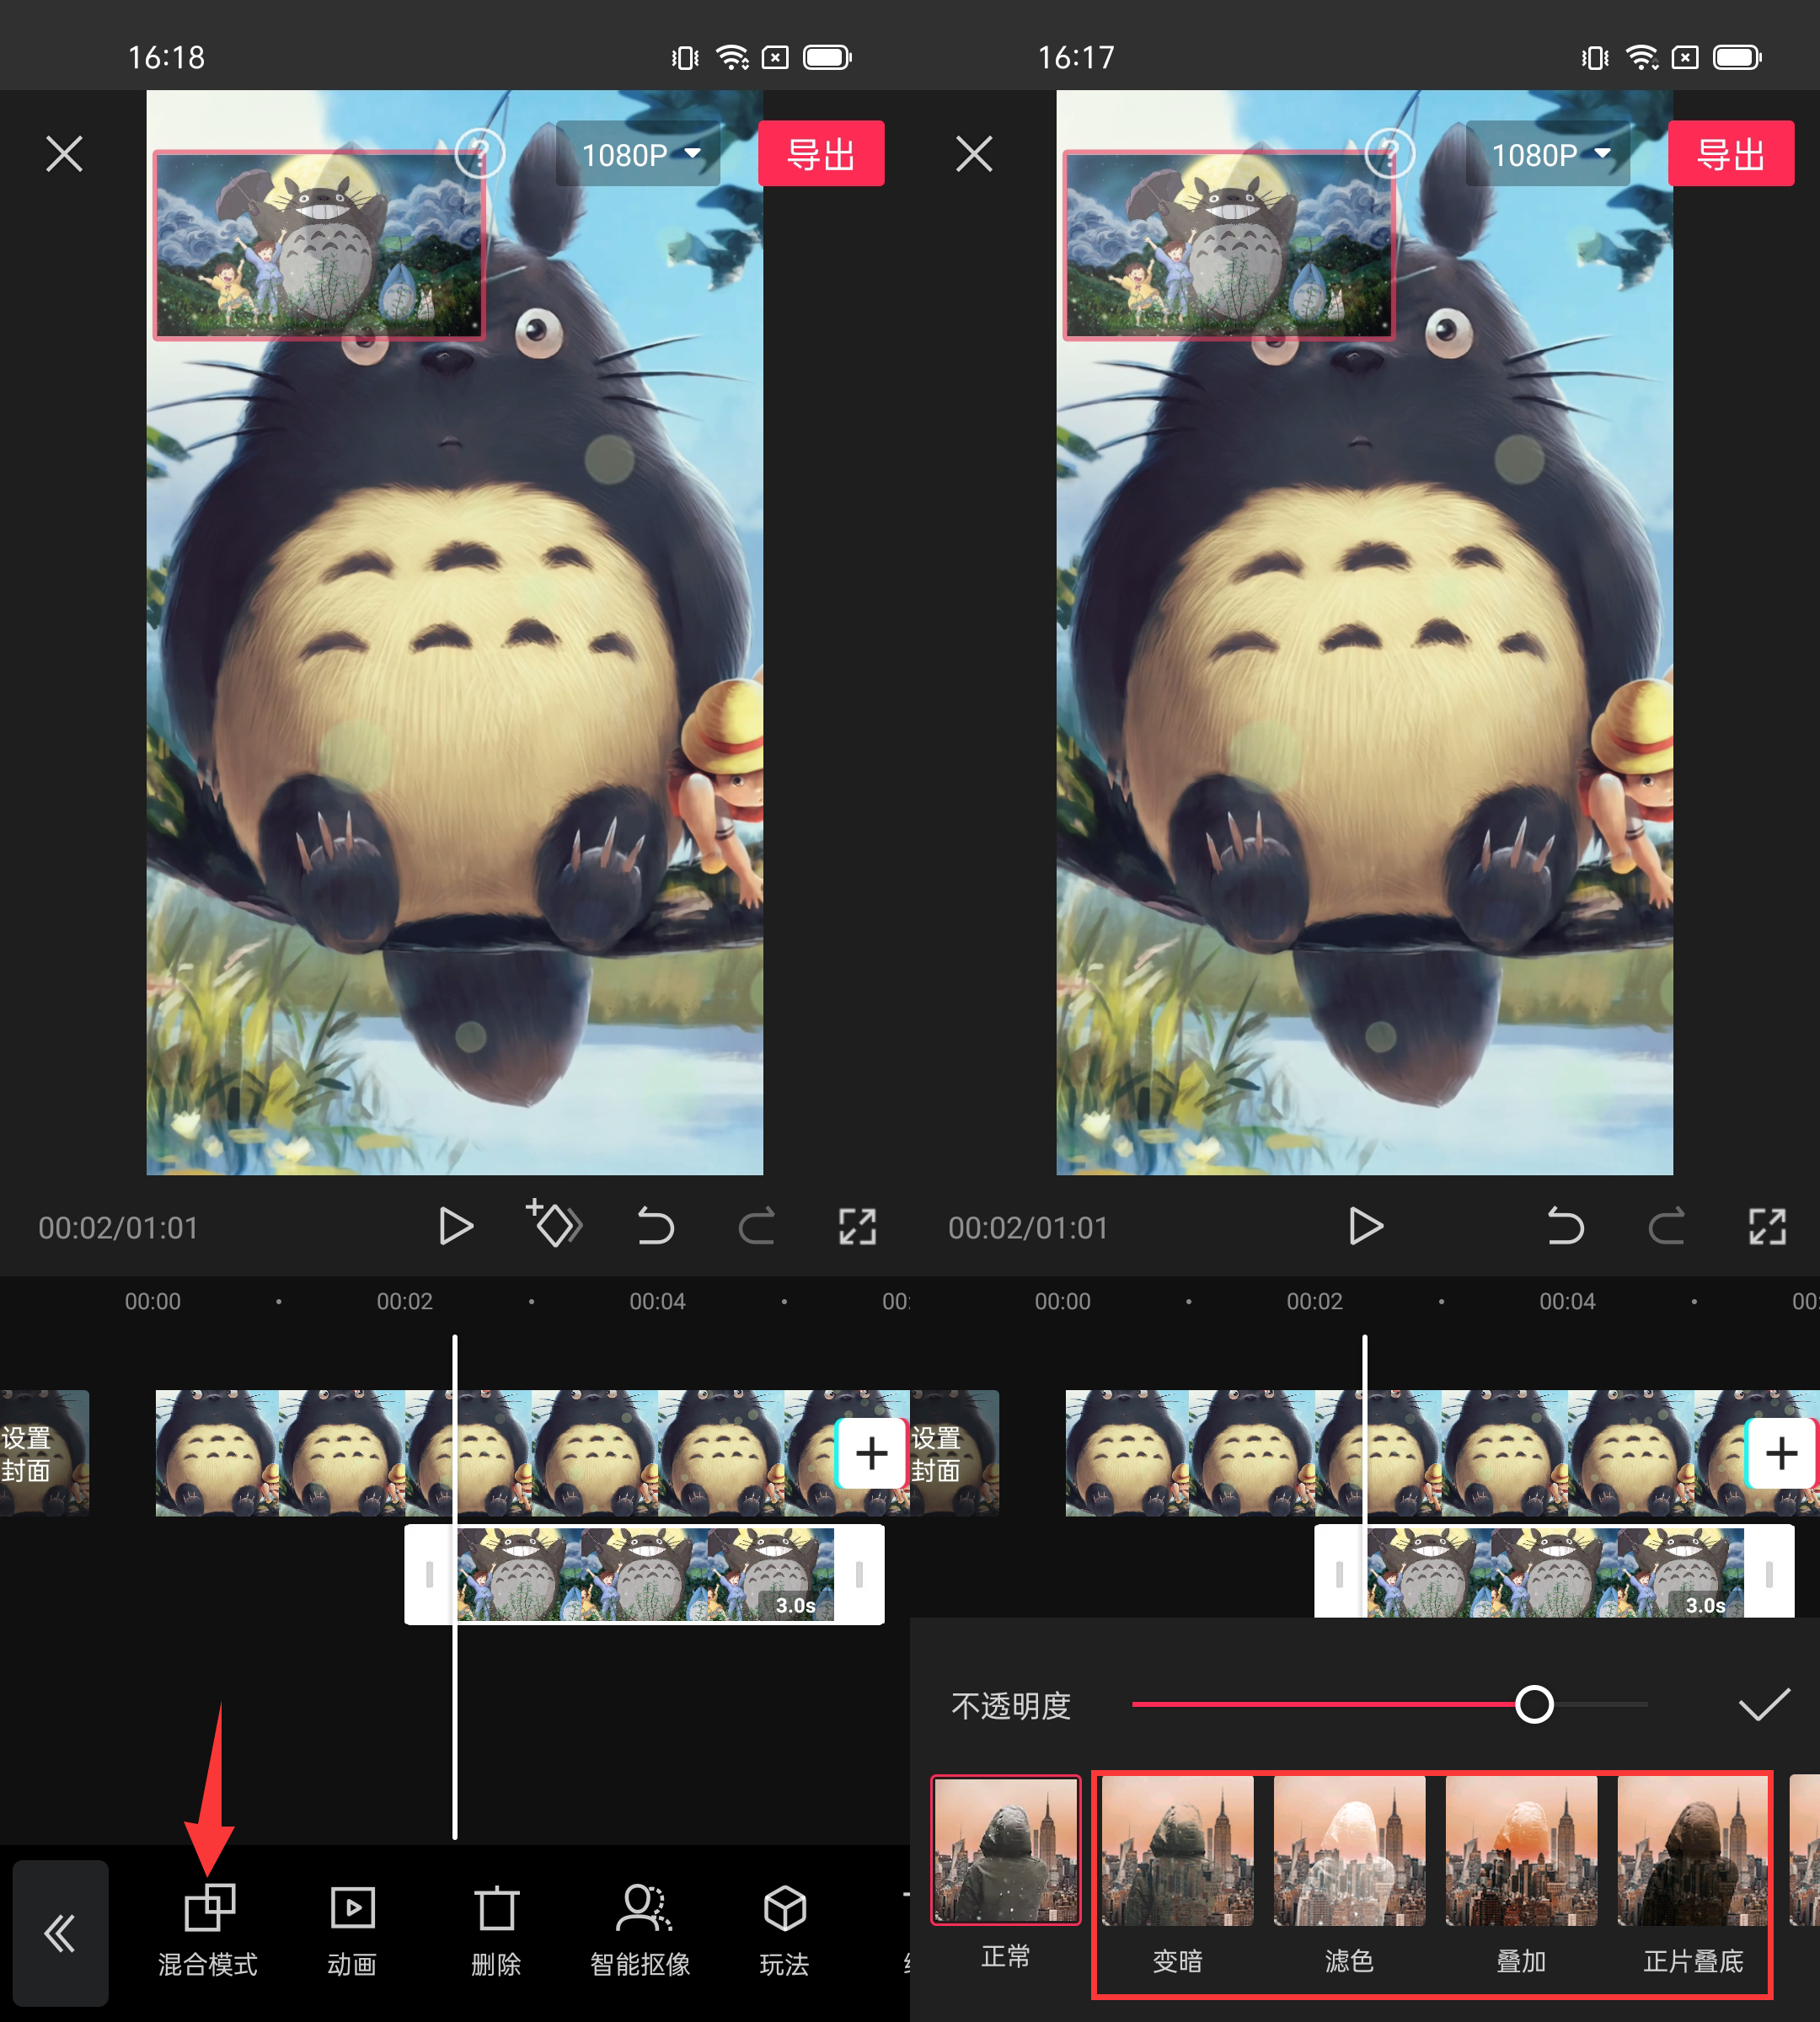Screen dimensions: 1820x2022
Task: Add clip with plus button in left timeline
Action: click(871, 1453)
